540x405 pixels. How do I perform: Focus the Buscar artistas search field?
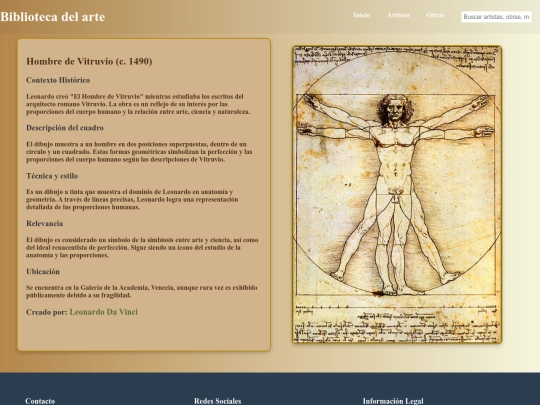(x=496, y=17)
